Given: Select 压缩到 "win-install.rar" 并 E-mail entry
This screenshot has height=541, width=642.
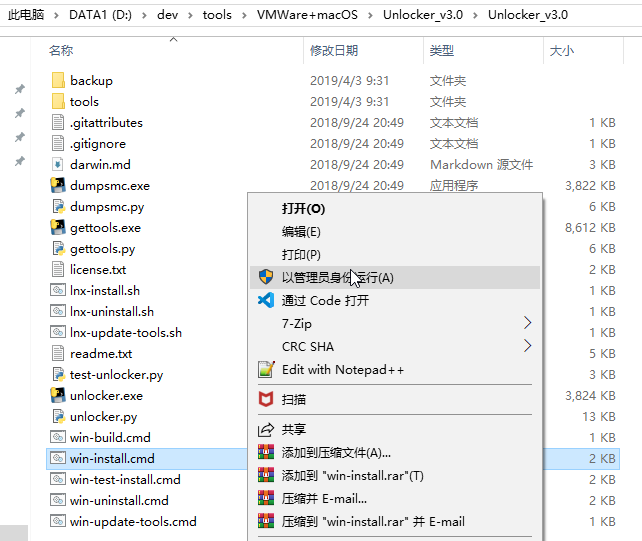Looking at the screenshot, I should [395, 521].
